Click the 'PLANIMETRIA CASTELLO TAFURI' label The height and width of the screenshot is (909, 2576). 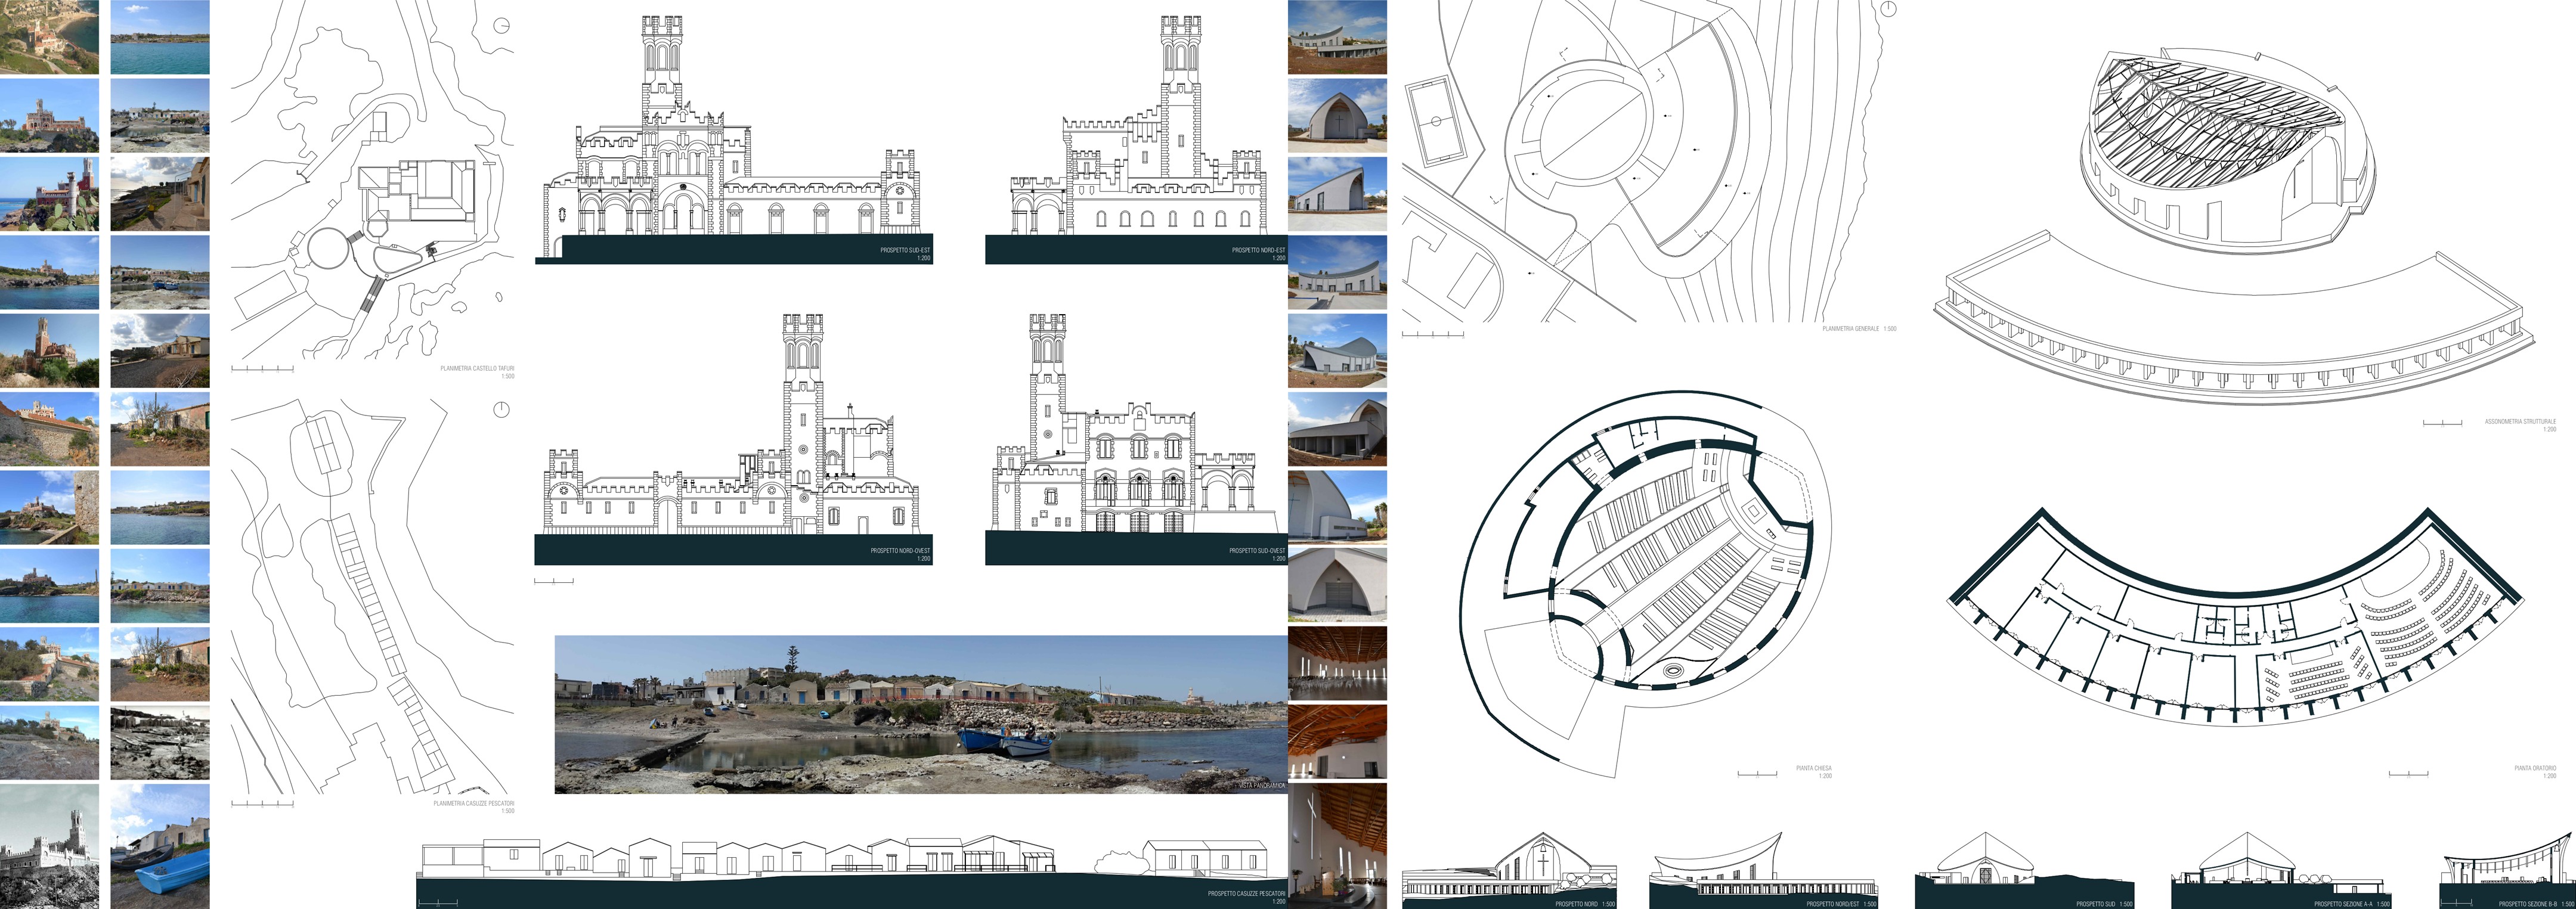pos(477,369)
